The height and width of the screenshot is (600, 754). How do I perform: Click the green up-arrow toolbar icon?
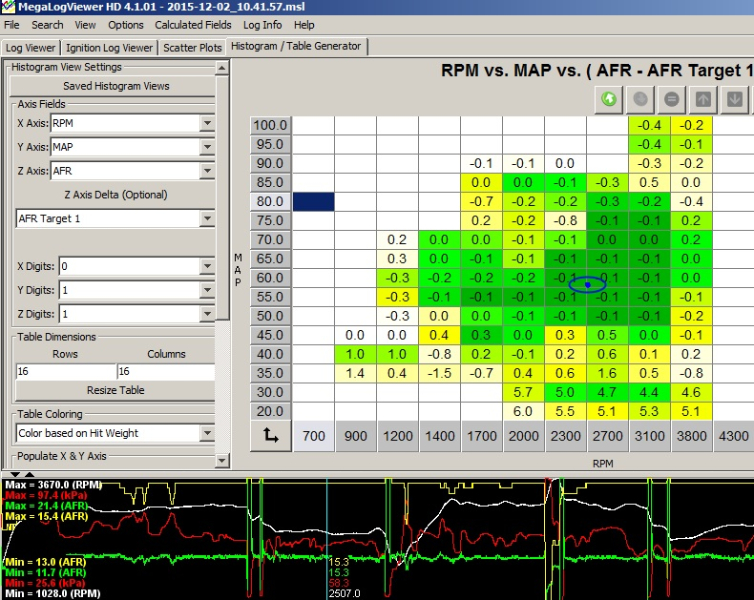pyautogui.click(x=608, y=99)
